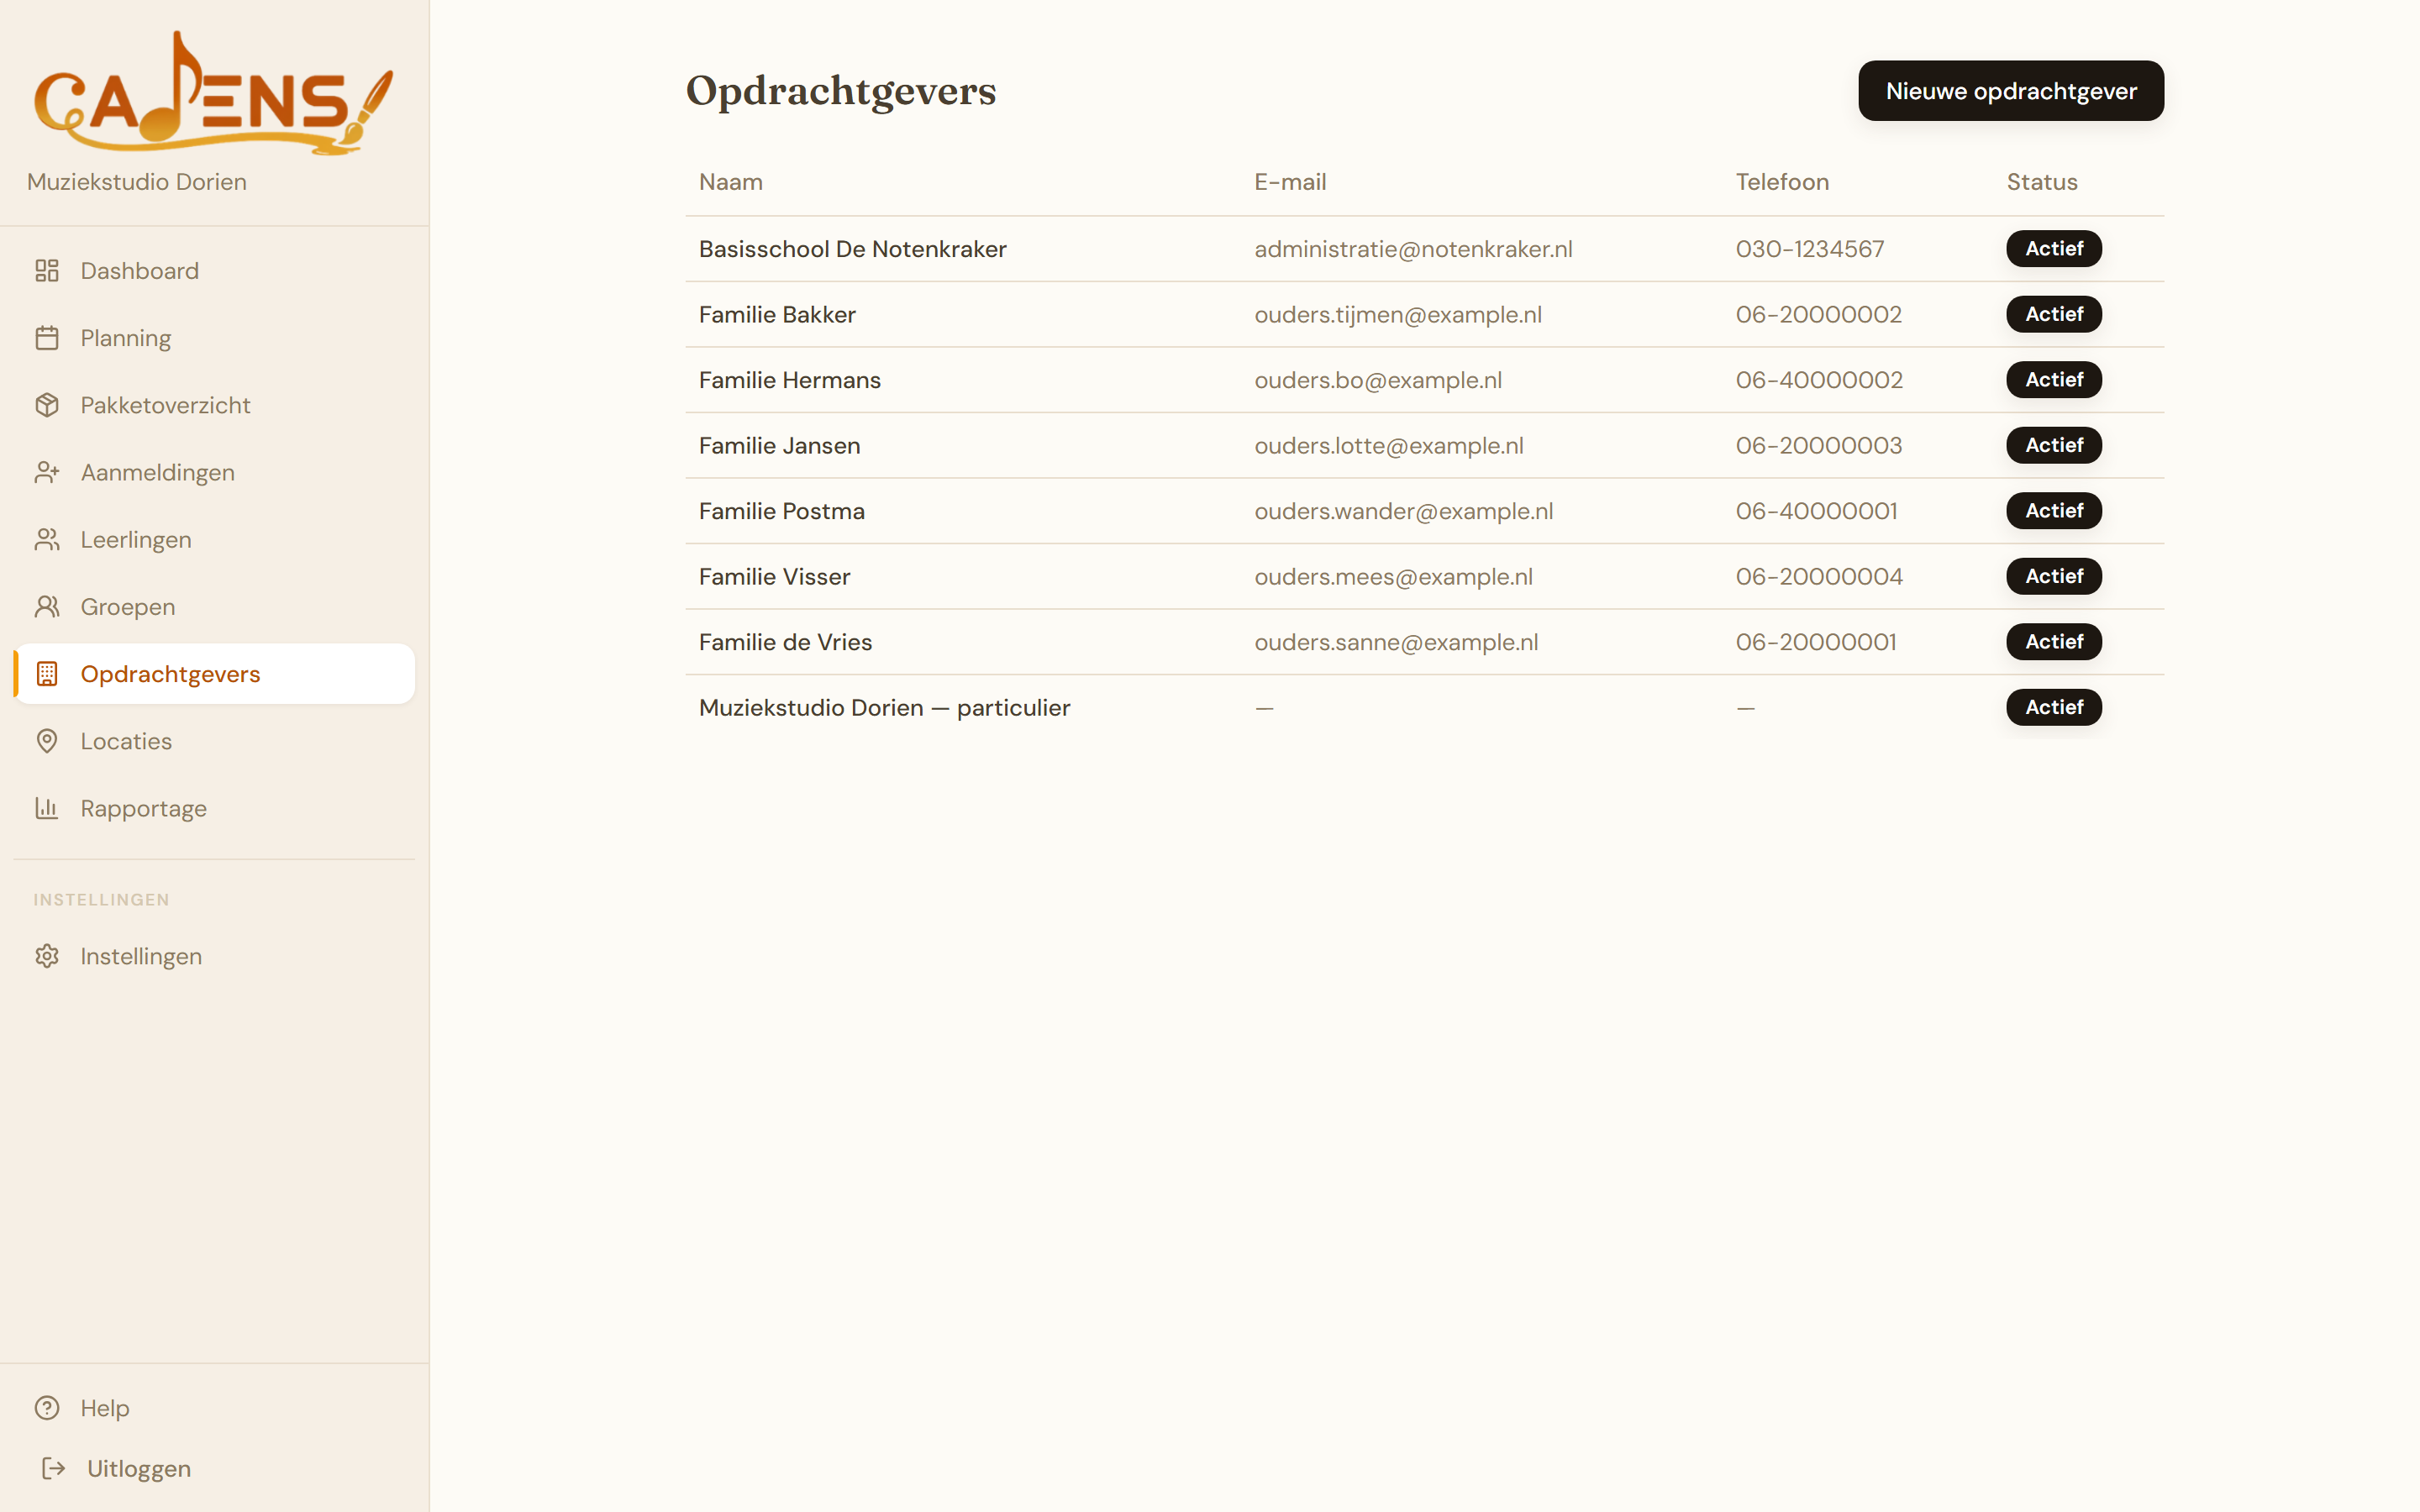The height and width of the screenshot is (1512, 2420).
Task: Open the Aanmeldingen link
Action: 214,472
